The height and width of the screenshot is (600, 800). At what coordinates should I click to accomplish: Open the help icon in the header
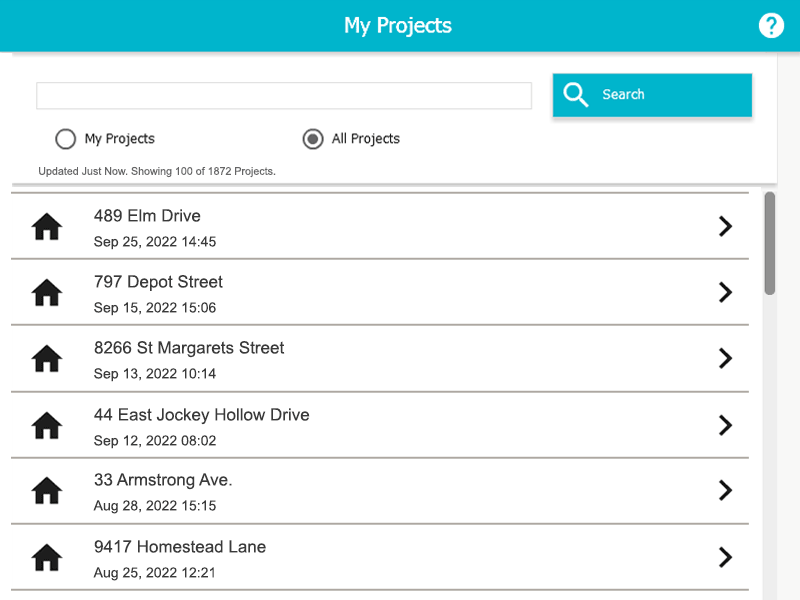pyautogui.click(x=771, y=25)
